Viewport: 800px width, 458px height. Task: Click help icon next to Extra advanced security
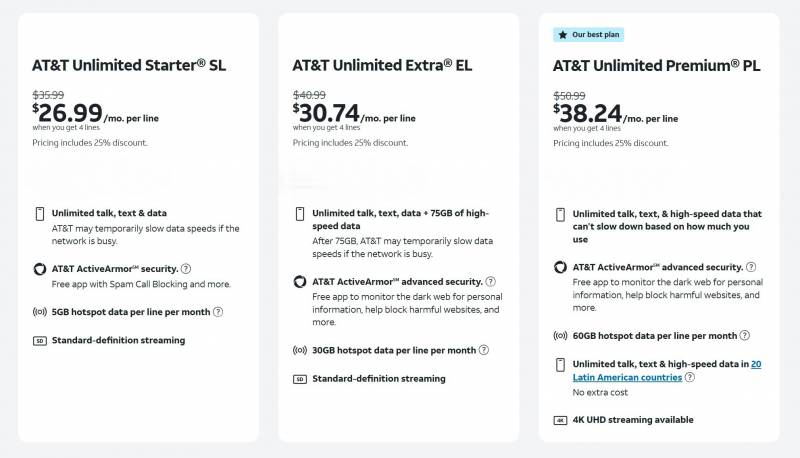(491, 282)
